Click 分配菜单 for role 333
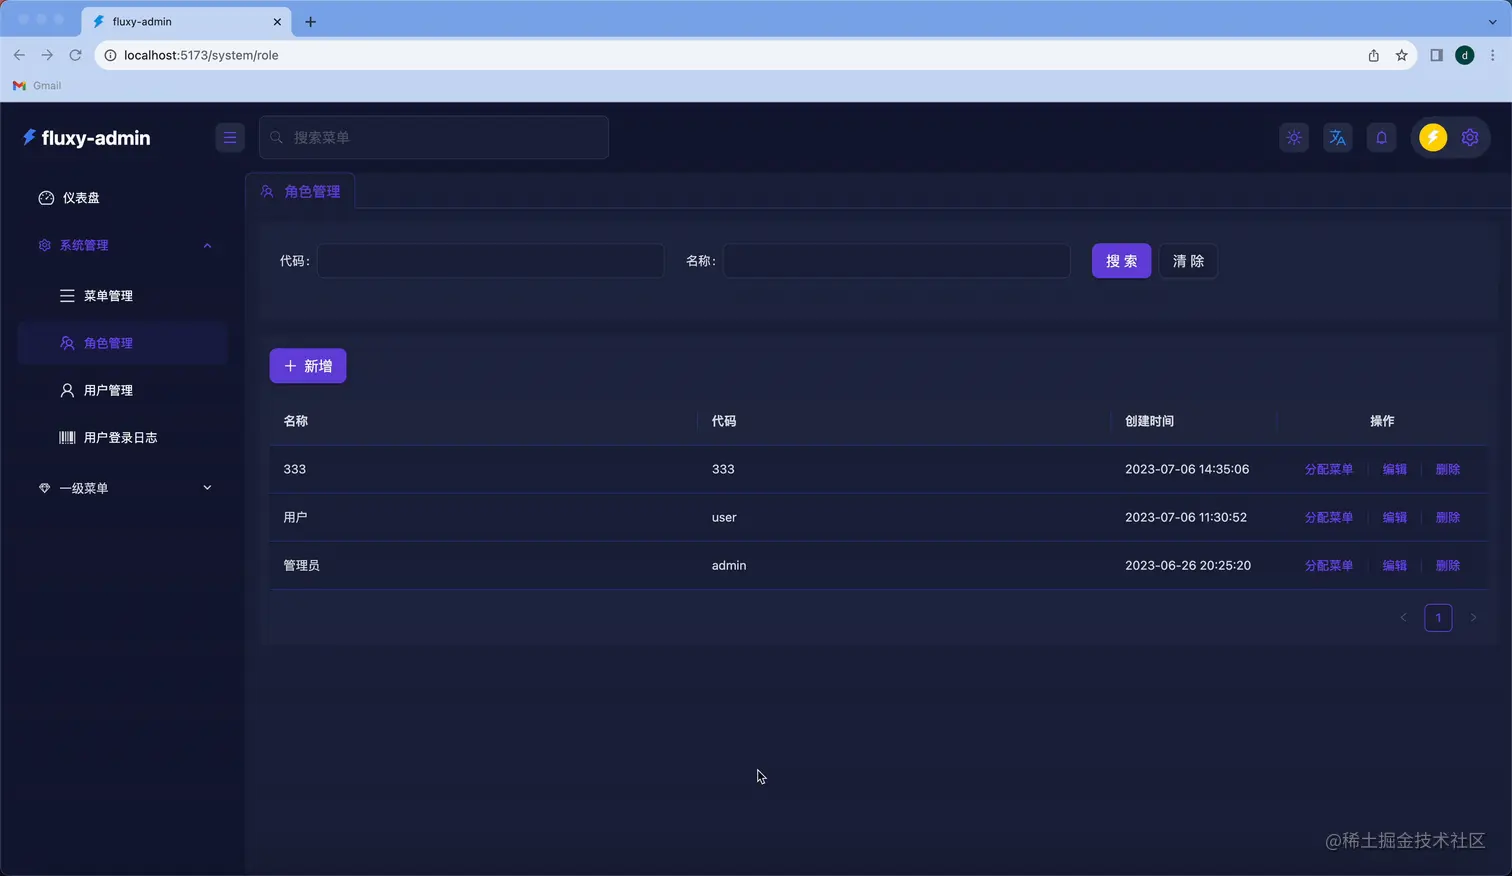Screen dimensions: 1512x876 pyautogui.click(x=1329, y=469)
